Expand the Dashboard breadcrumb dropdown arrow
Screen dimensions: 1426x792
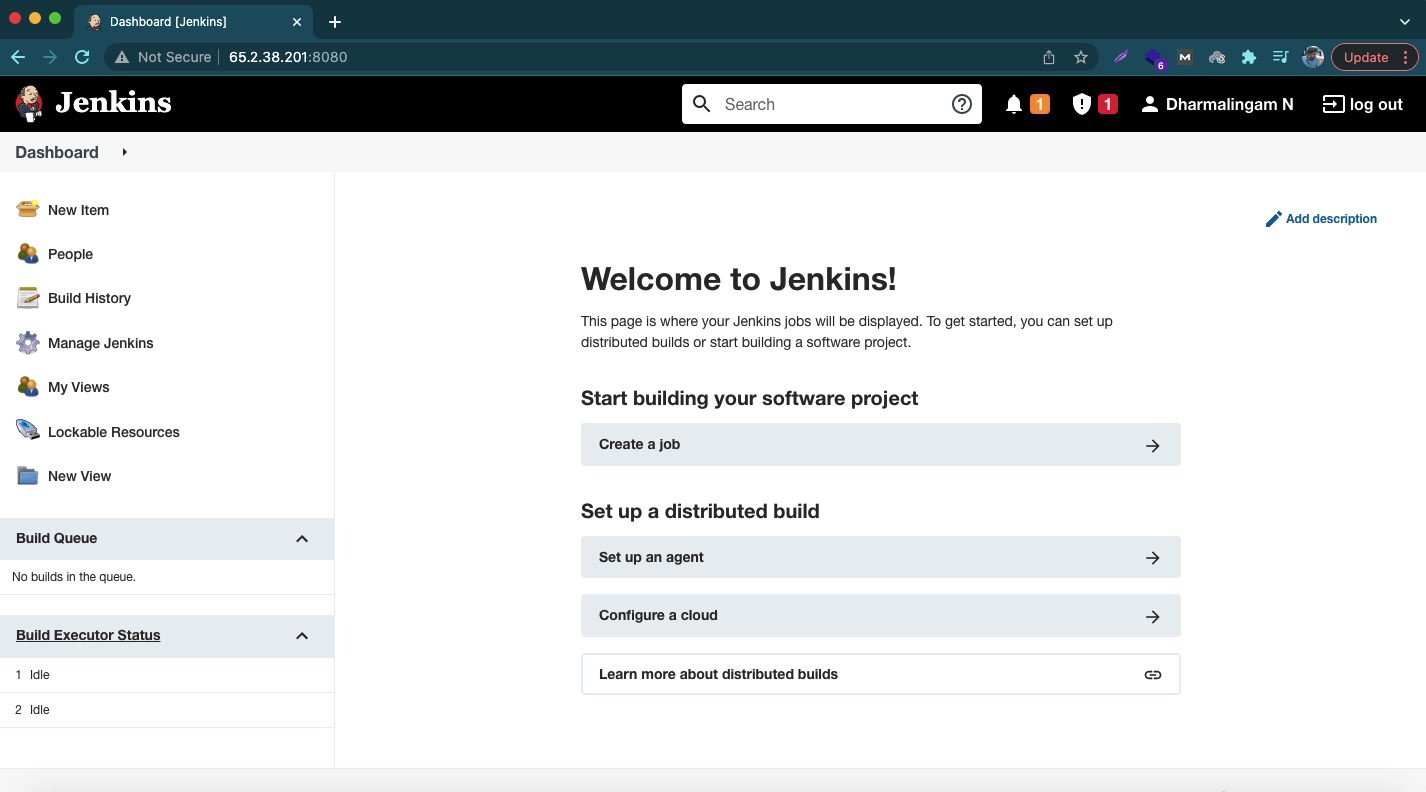point(125,152)
